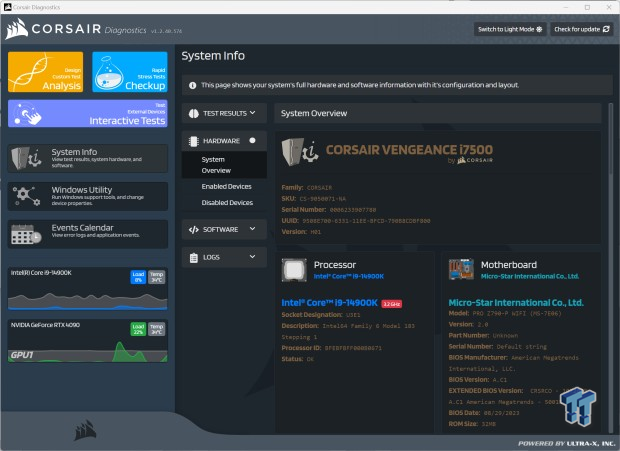The image size is (620, 451).
Task: Click the refresh icon on Check for update
Action: click(x=606, y=29)
